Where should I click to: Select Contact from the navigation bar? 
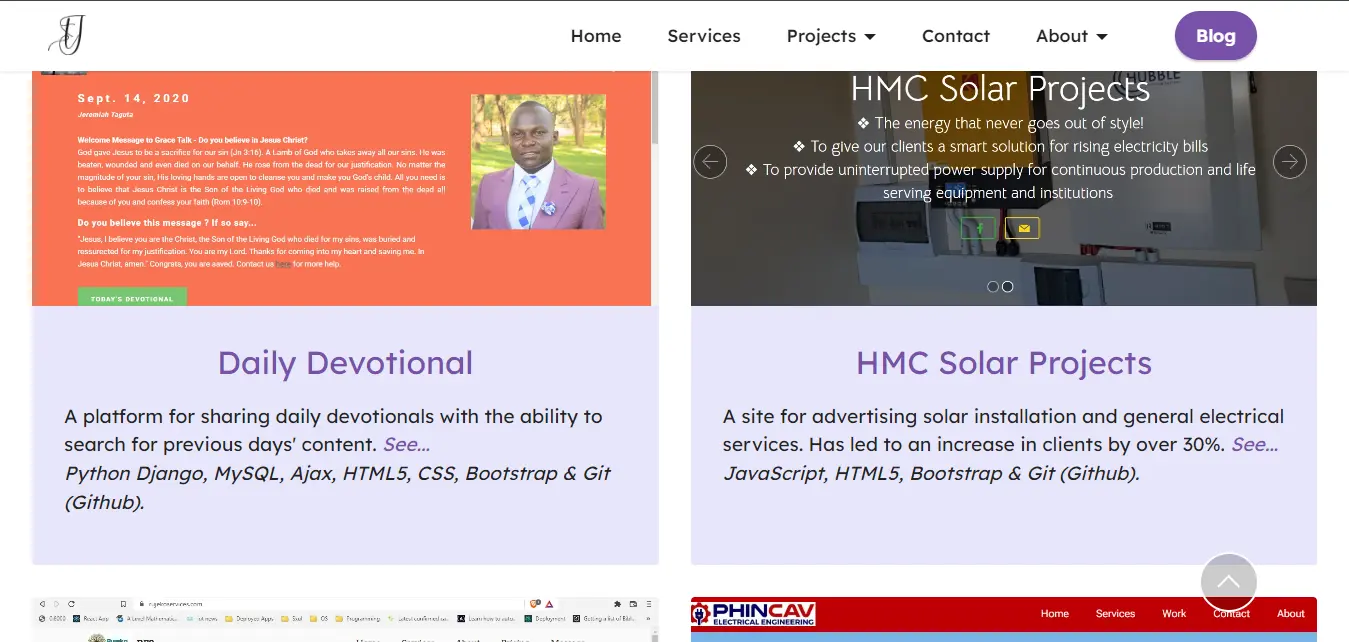click(x=955, y=35)
